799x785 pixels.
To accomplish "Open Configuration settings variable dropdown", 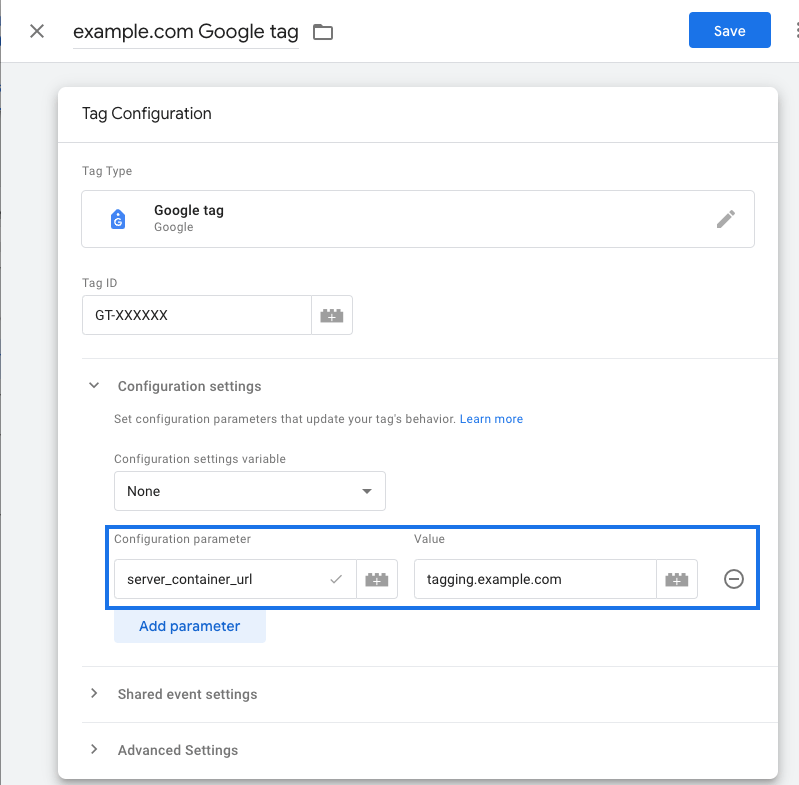I will click(x=249, y=491).
